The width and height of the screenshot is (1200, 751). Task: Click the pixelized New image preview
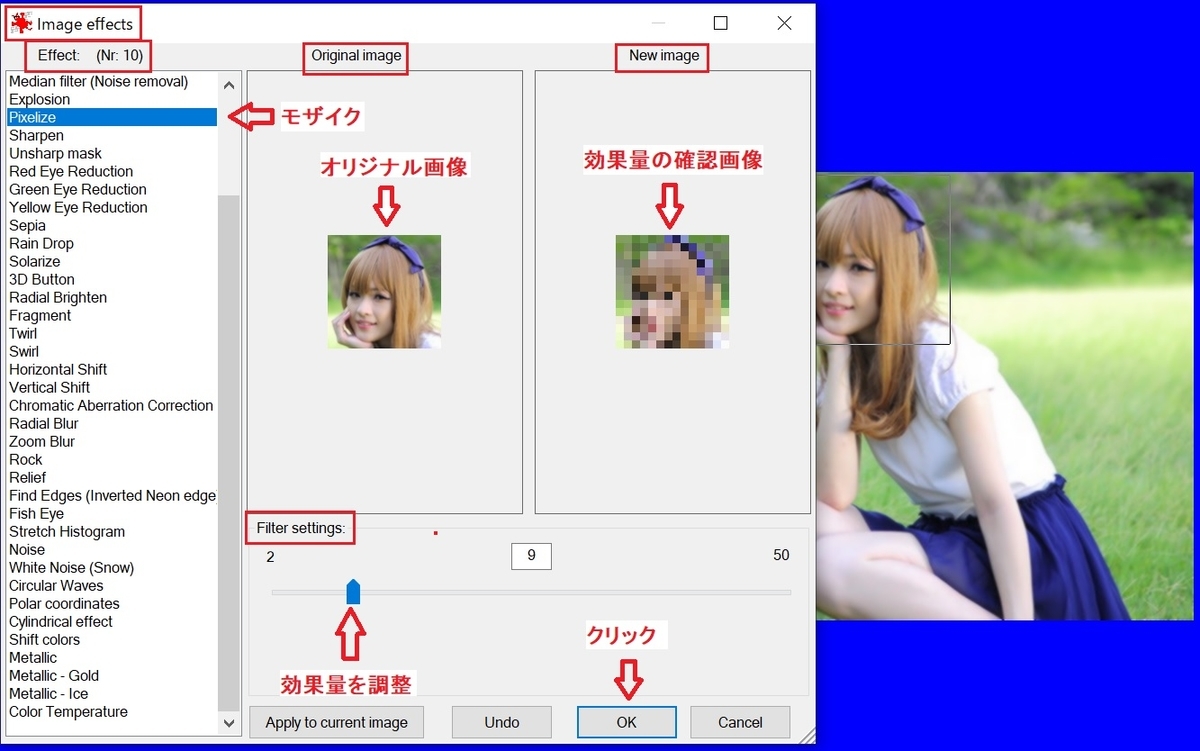pyautogui.click(x=673, y=291)
